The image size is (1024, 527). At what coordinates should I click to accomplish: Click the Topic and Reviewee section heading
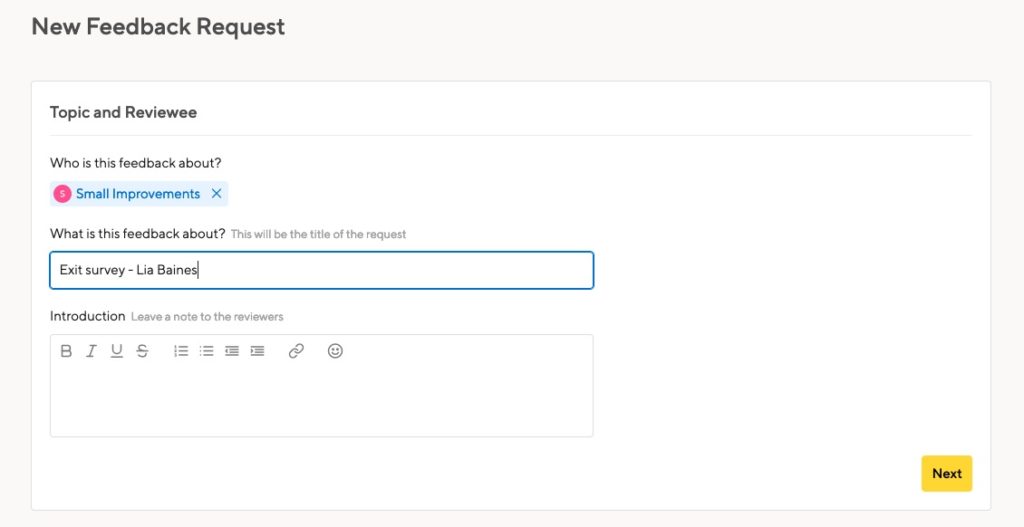coord(123,113)
